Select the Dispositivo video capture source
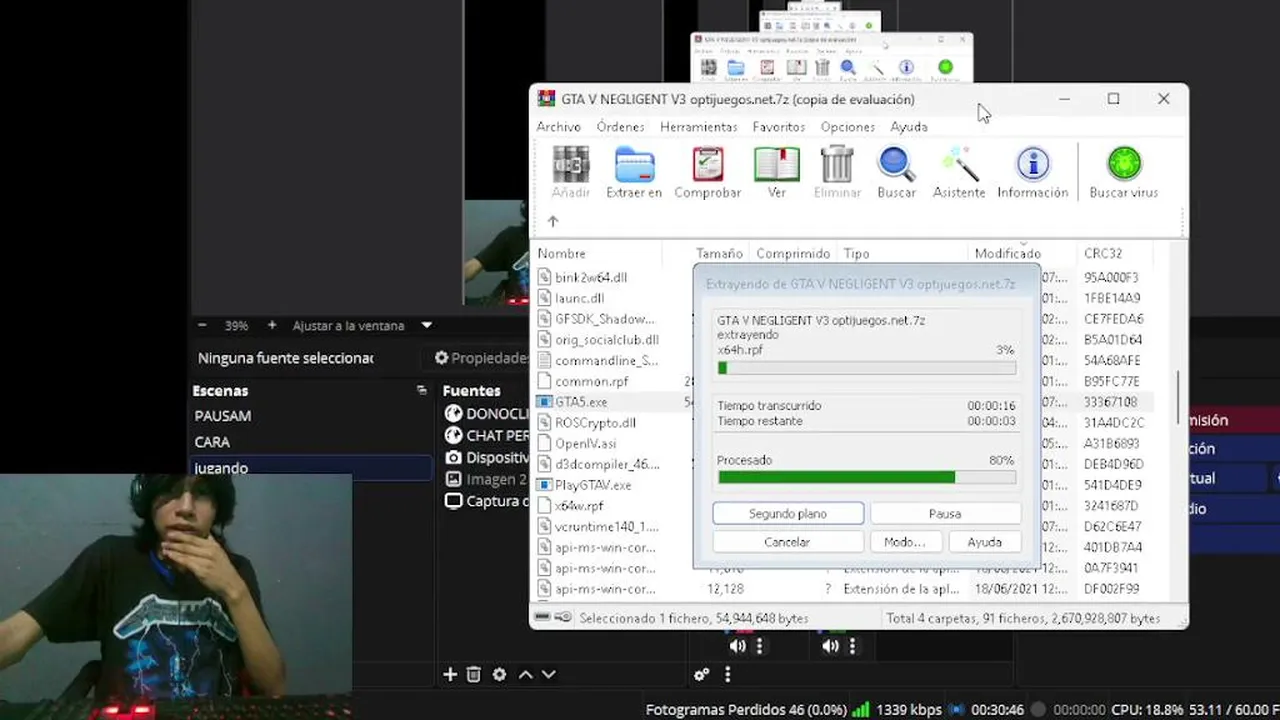This screenshot has width=1280, height=720. coord(486,457)
